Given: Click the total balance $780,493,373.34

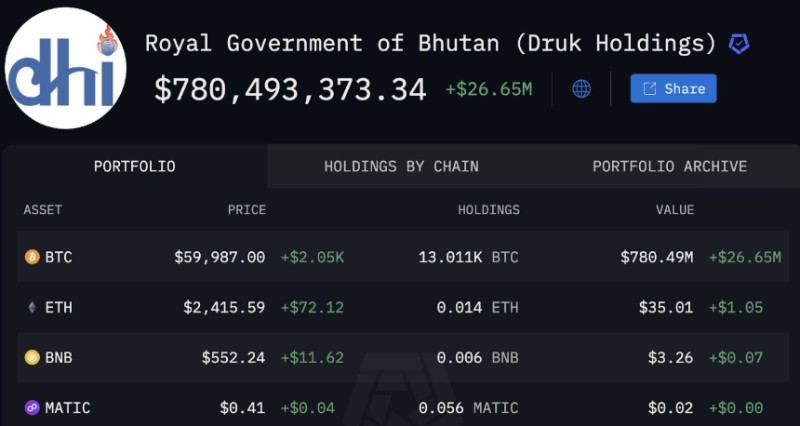Looking at the screenshot, I should (290, 89).
